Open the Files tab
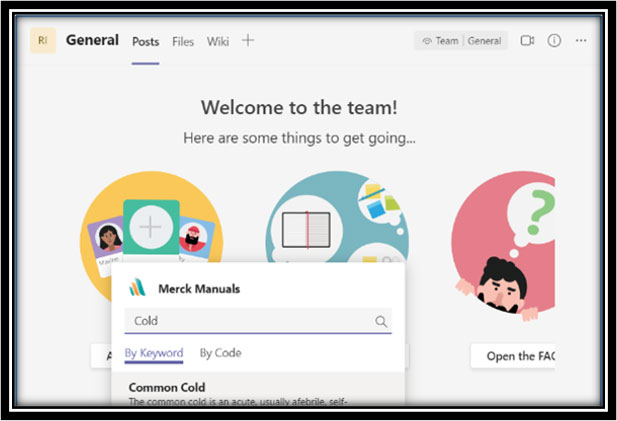This screenshot has width=617, height=421. [183, 42]
